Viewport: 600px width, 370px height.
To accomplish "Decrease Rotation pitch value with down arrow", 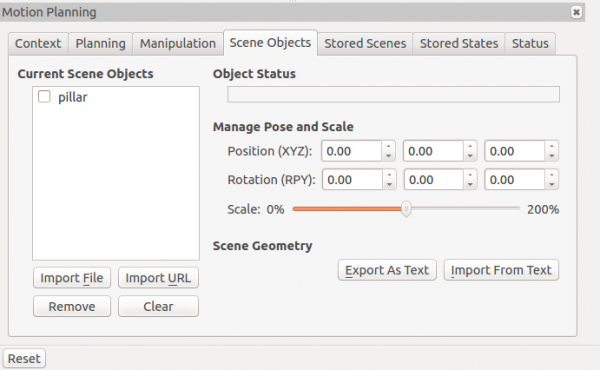I will tap(470, 184).
